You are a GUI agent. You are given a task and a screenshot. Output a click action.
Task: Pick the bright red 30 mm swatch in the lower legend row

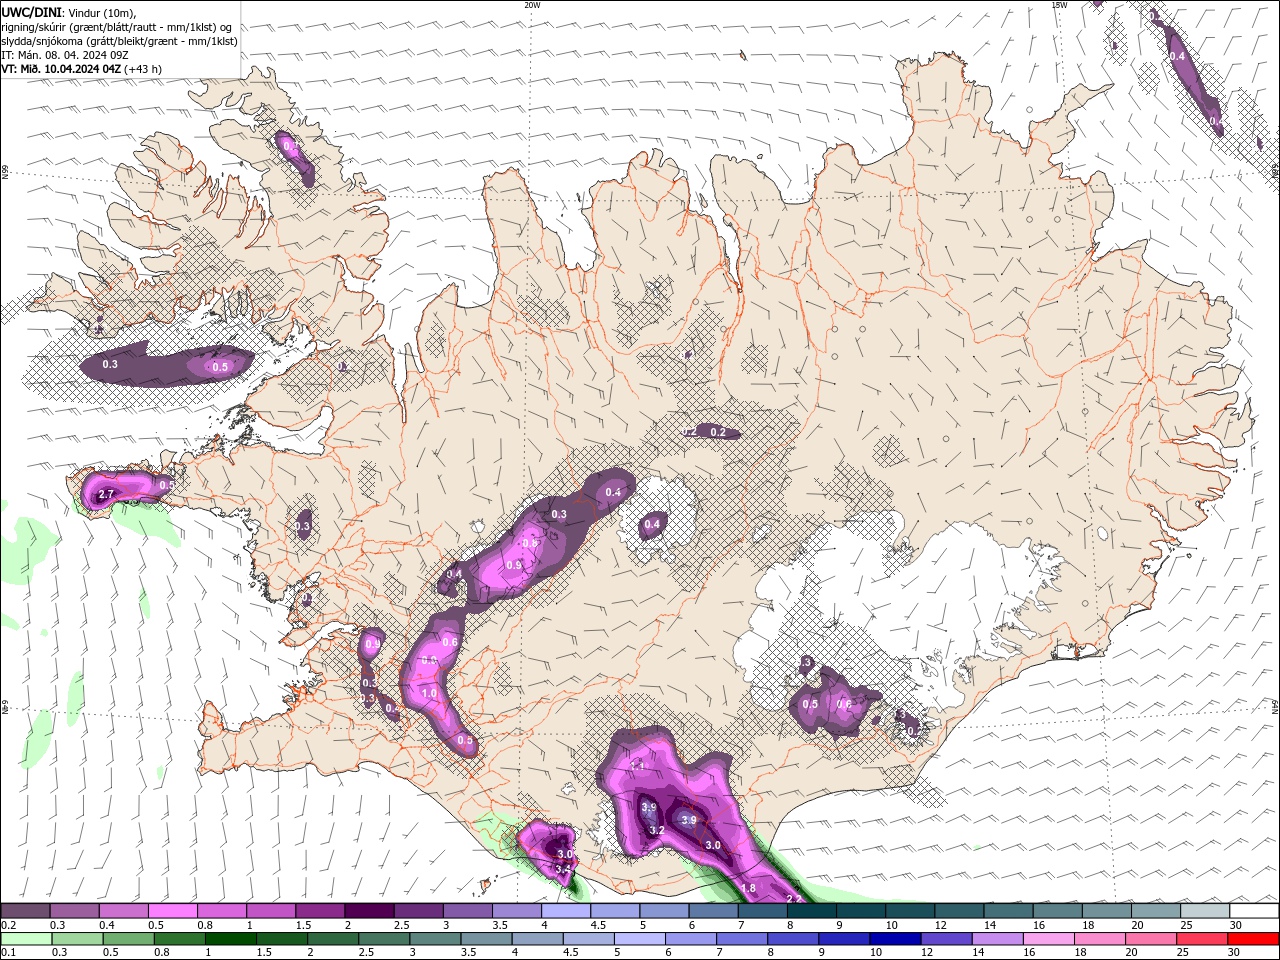click(1253, 939)
